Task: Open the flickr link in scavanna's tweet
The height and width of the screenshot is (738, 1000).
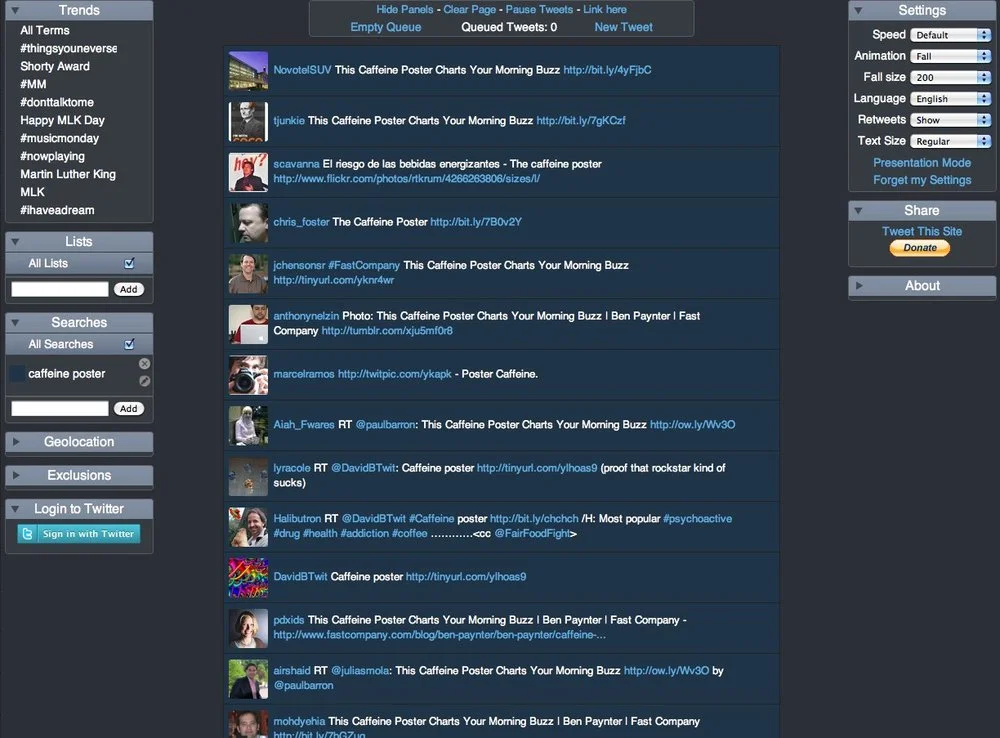Action: (406, 179)
